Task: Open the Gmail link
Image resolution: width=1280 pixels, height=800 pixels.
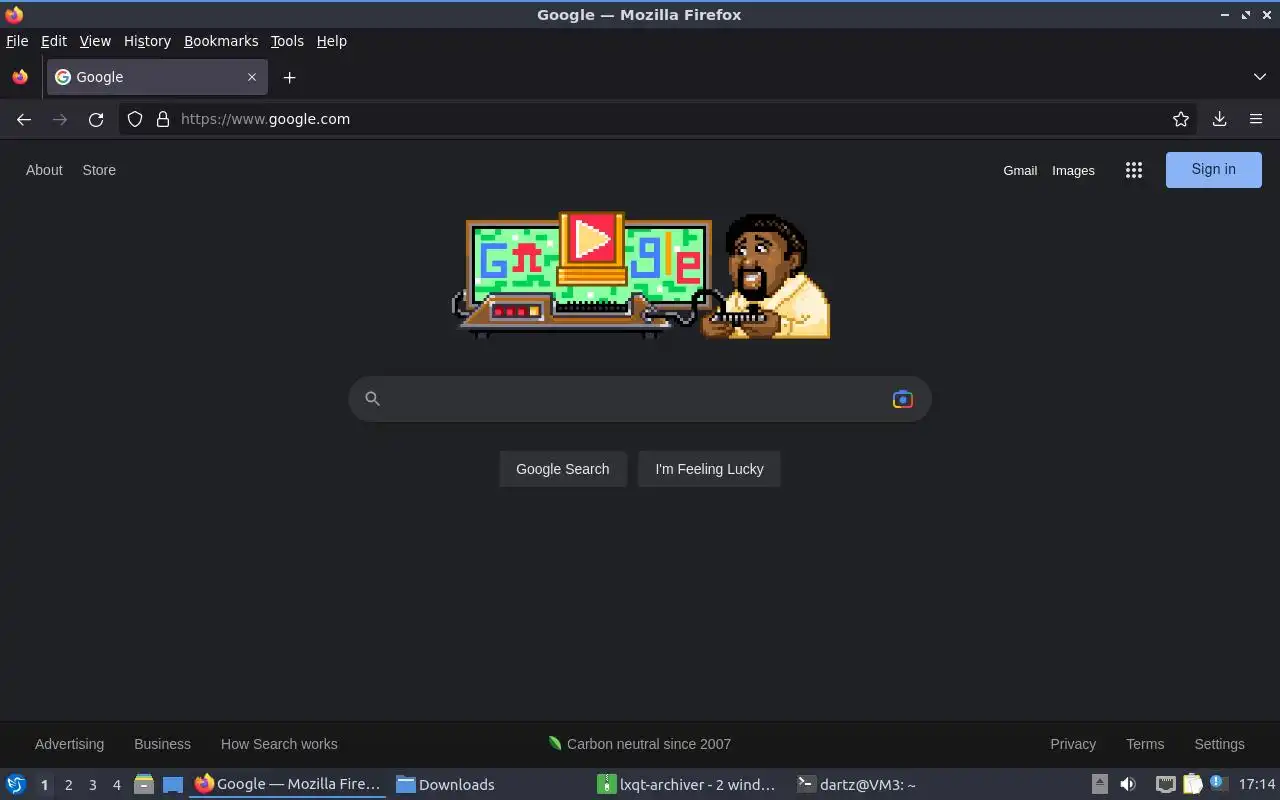Action: pos(1020,171)
